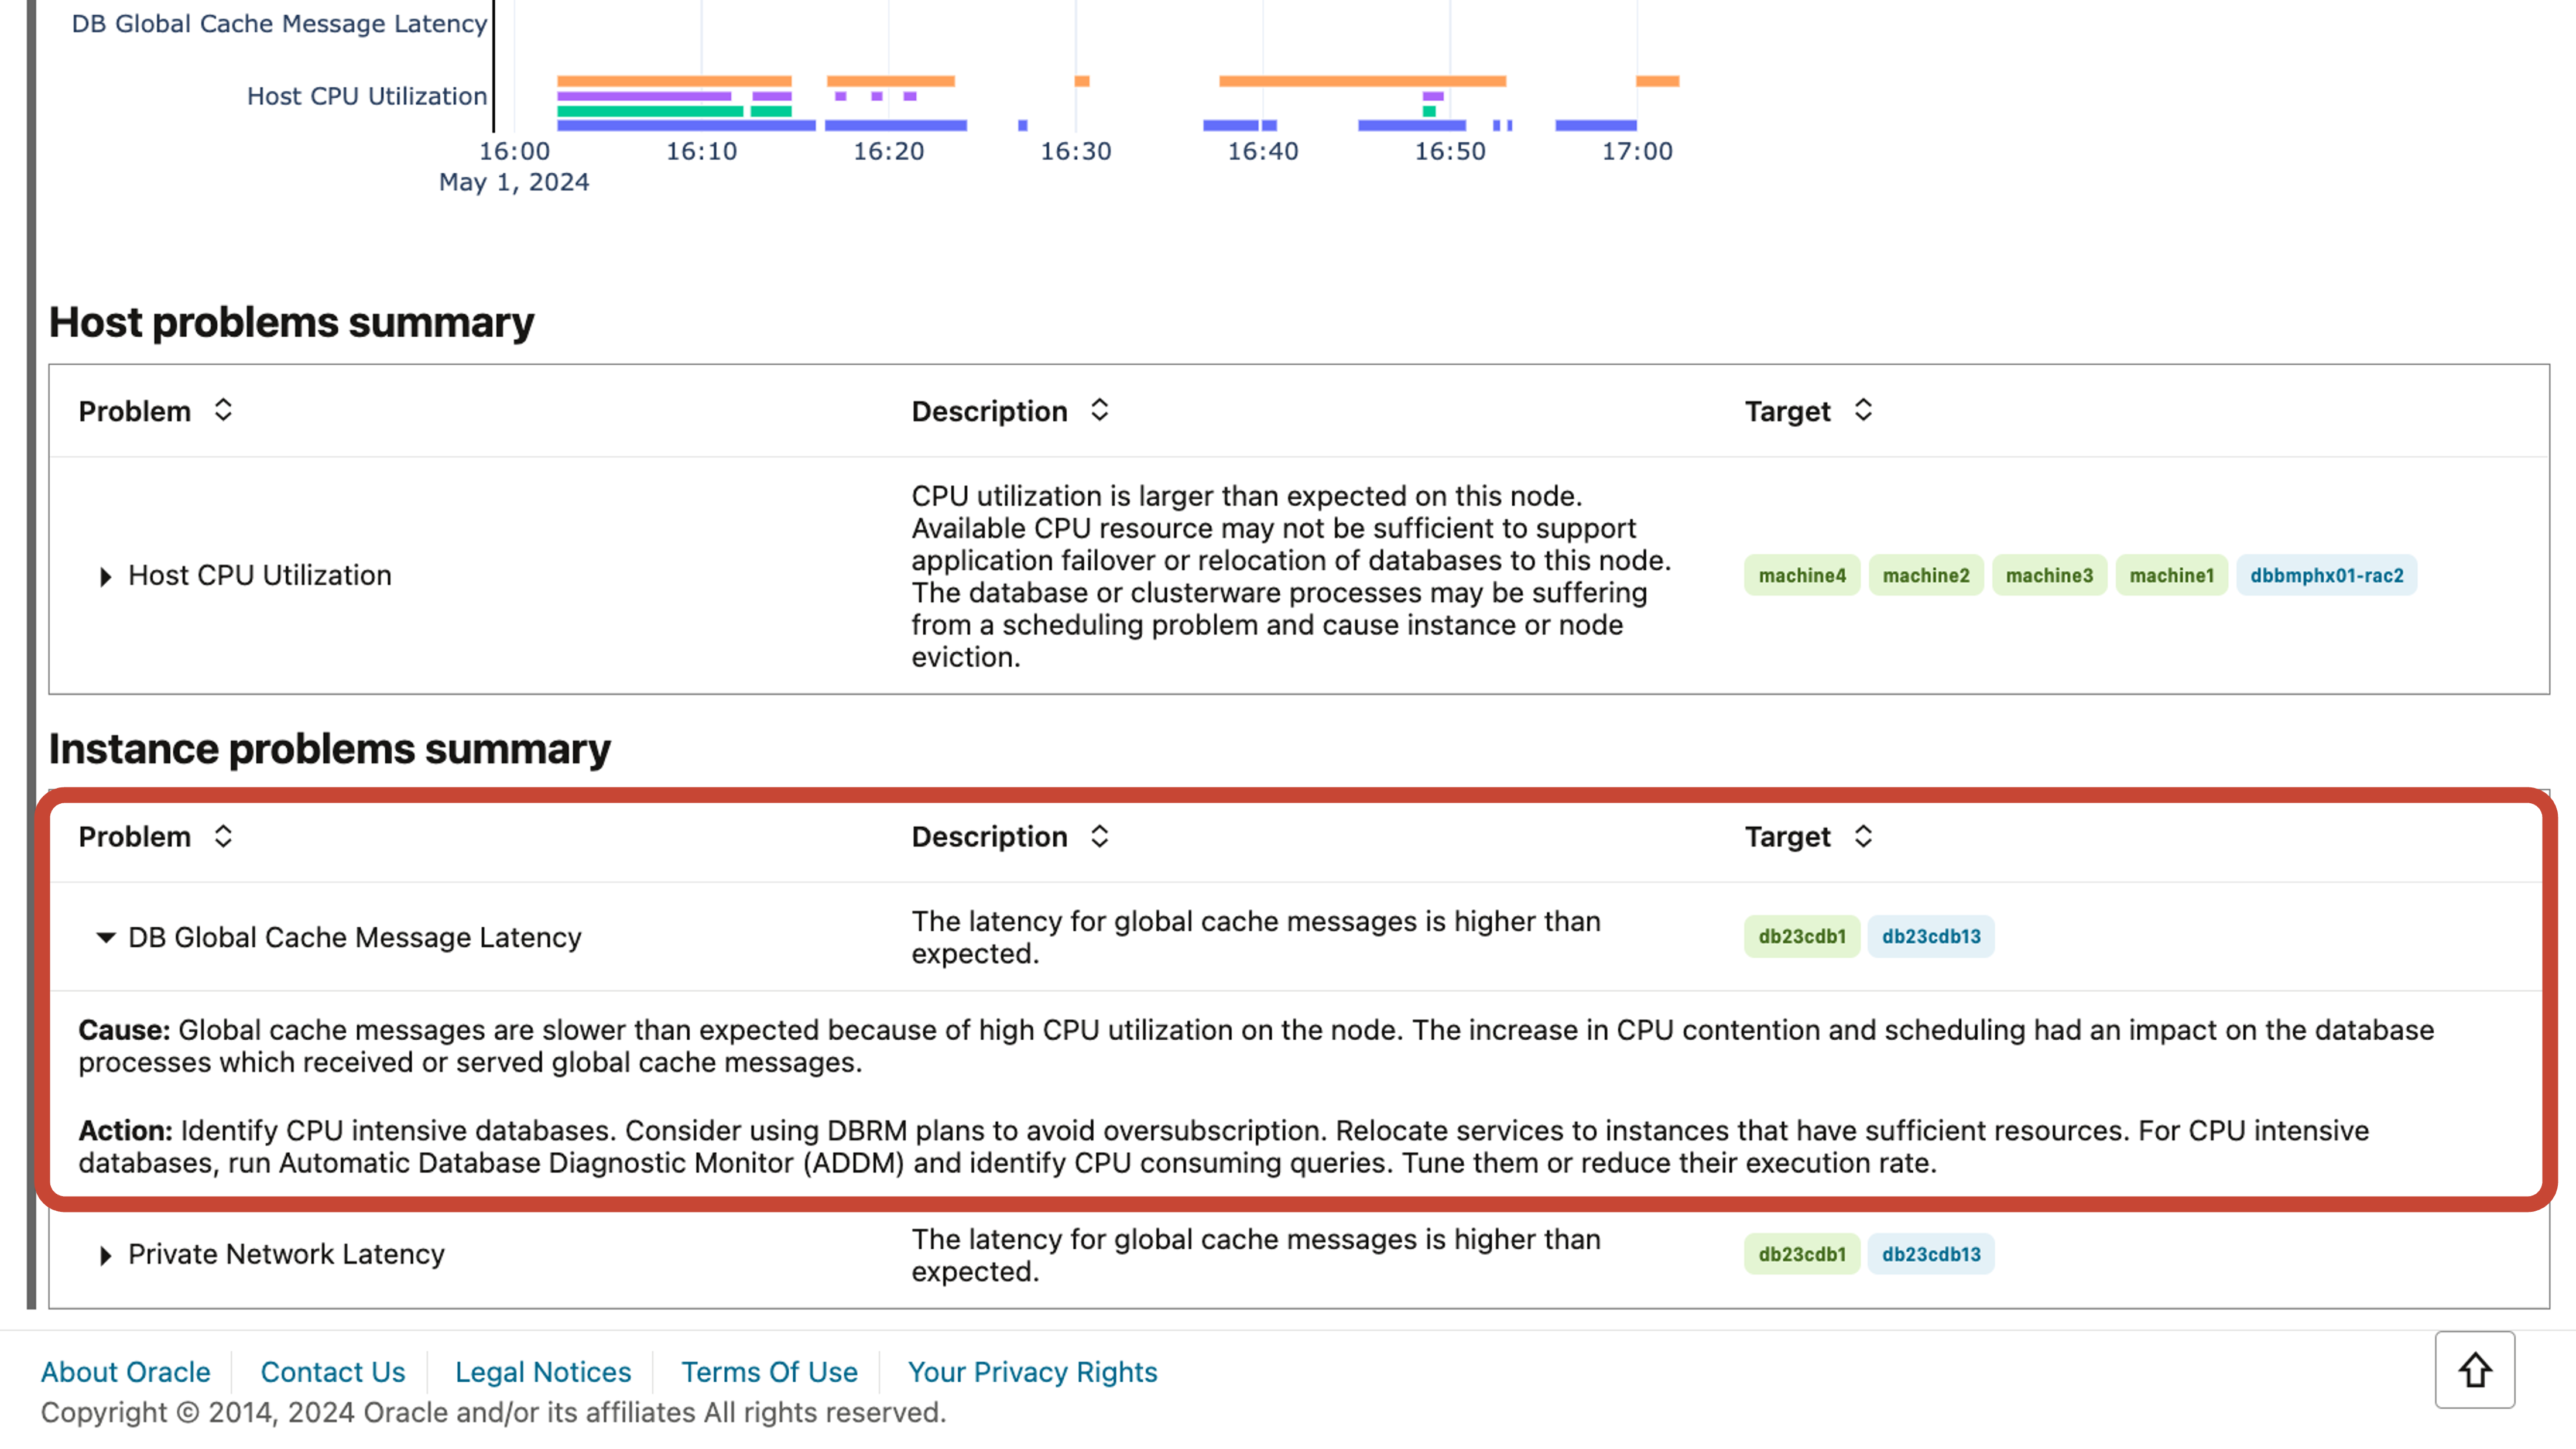2576x1449 pixels.
Task: Sort the Target column in Host problems summary
Action: 1862,410
